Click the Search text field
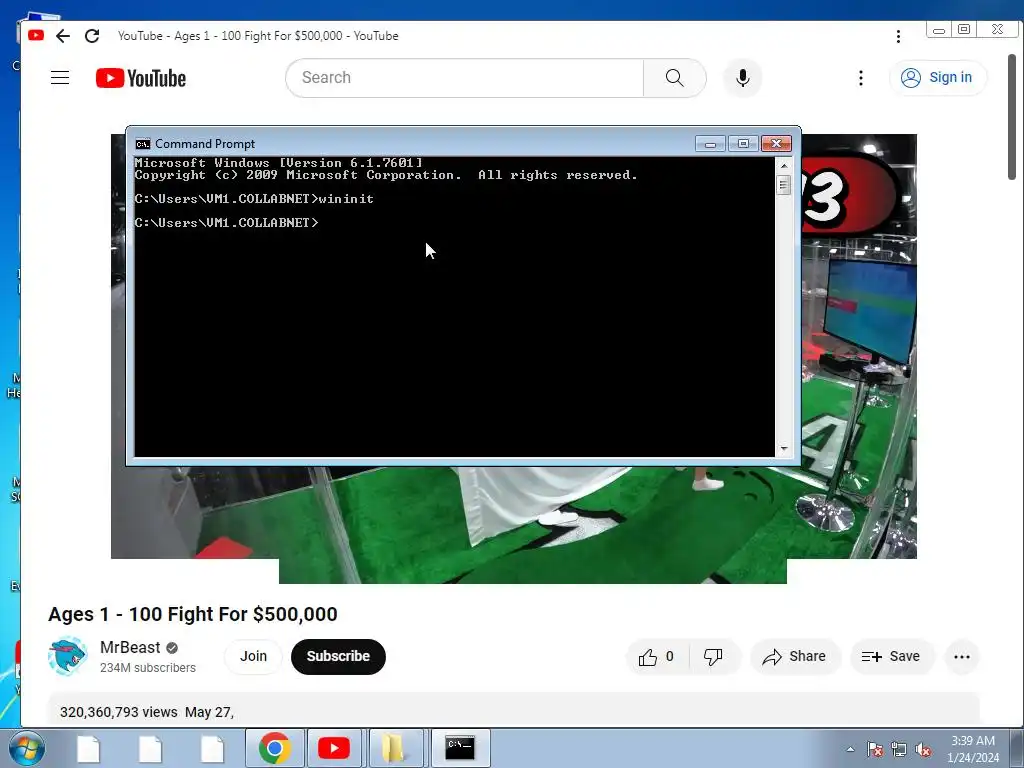Viewport: 1024px width, 768px height. [x=465, y=78]
